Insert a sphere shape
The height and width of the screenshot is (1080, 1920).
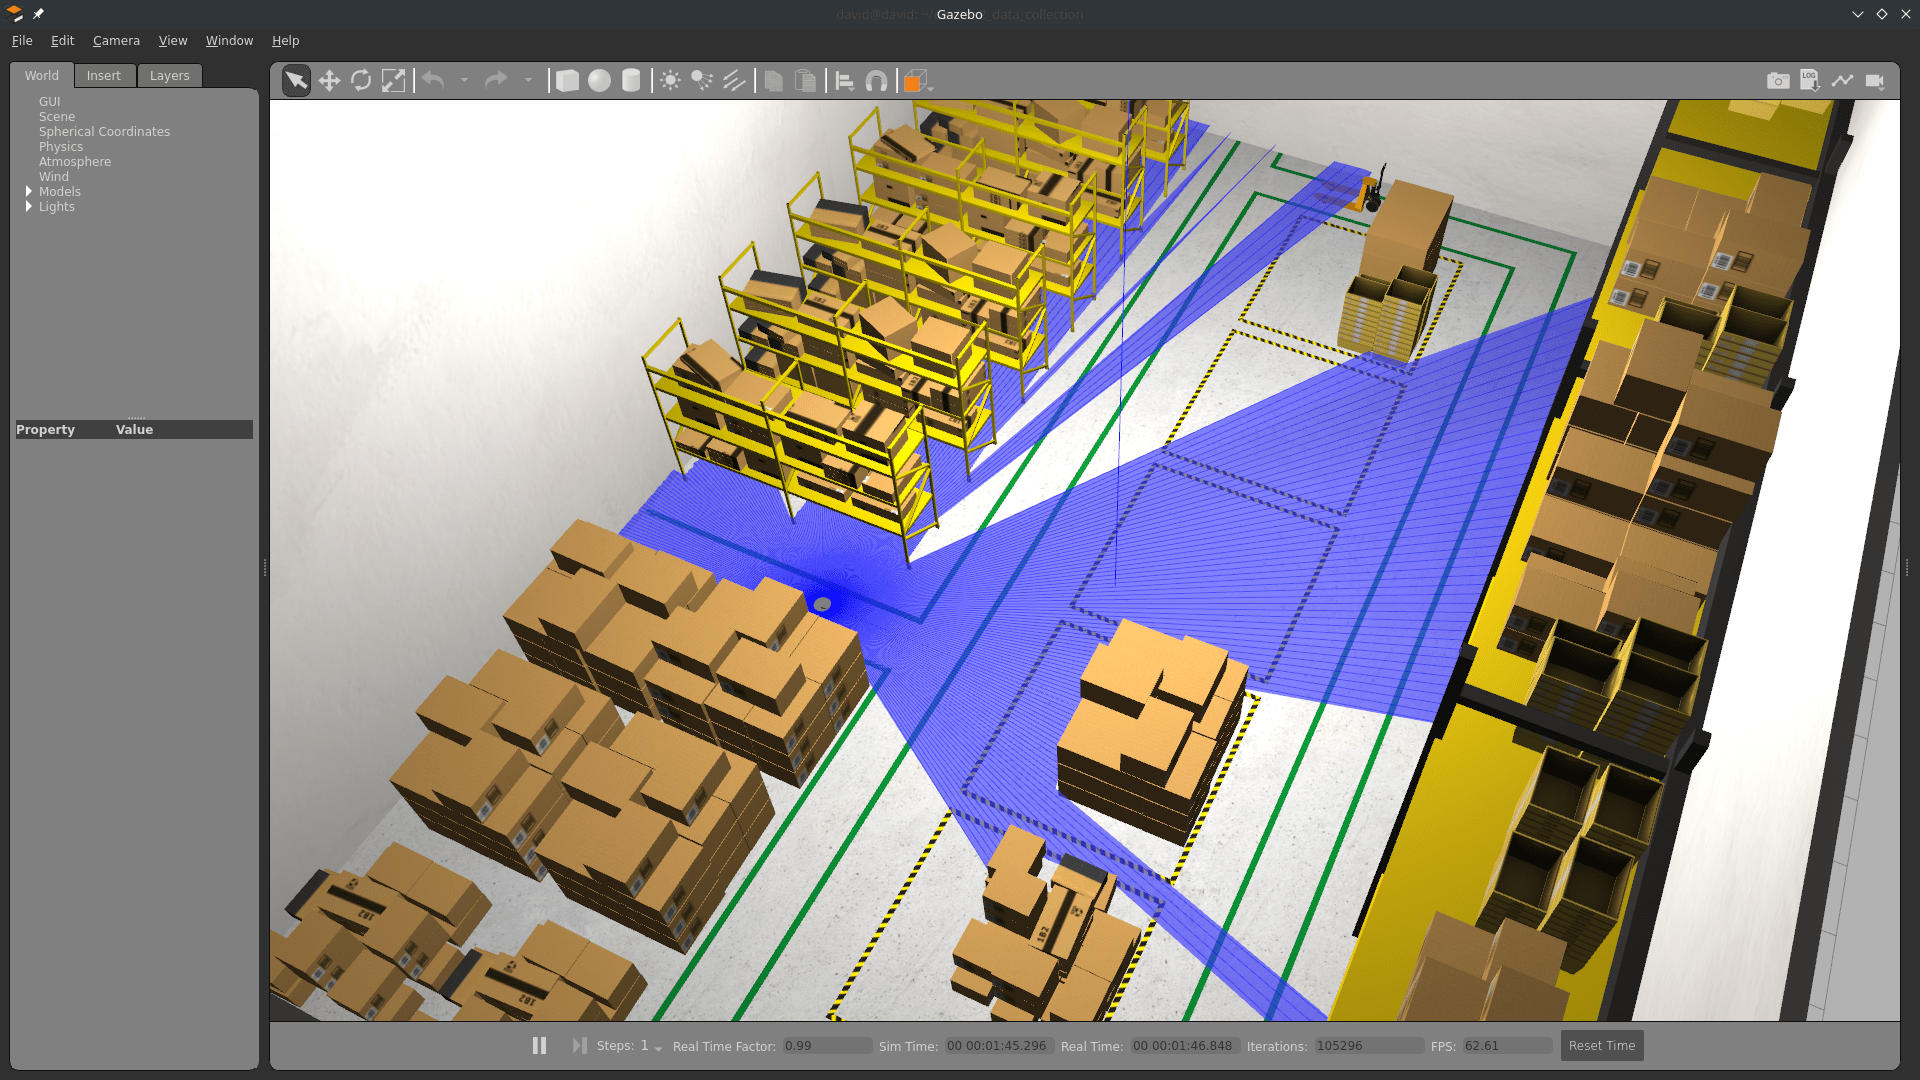599,81
